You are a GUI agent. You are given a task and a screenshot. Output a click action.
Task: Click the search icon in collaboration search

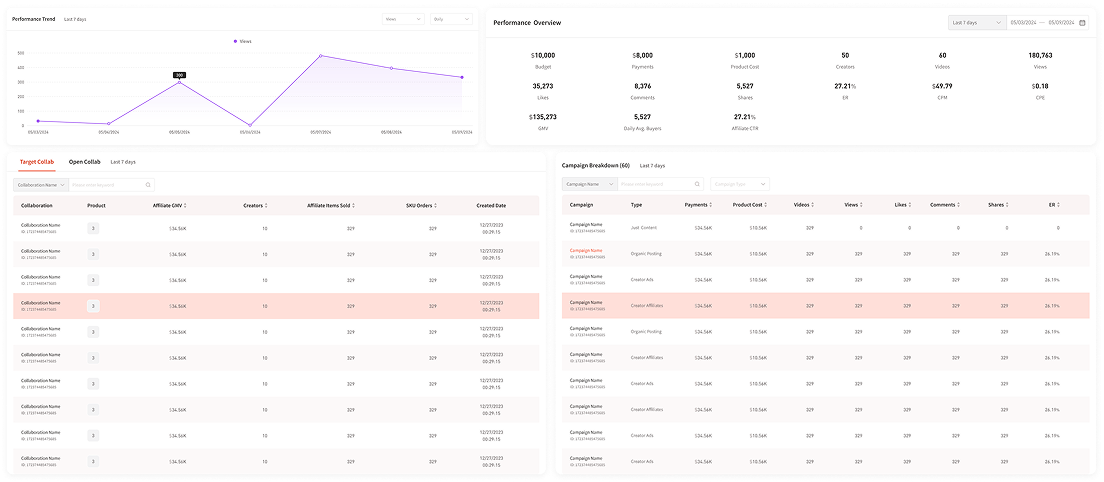pos(149,185)
